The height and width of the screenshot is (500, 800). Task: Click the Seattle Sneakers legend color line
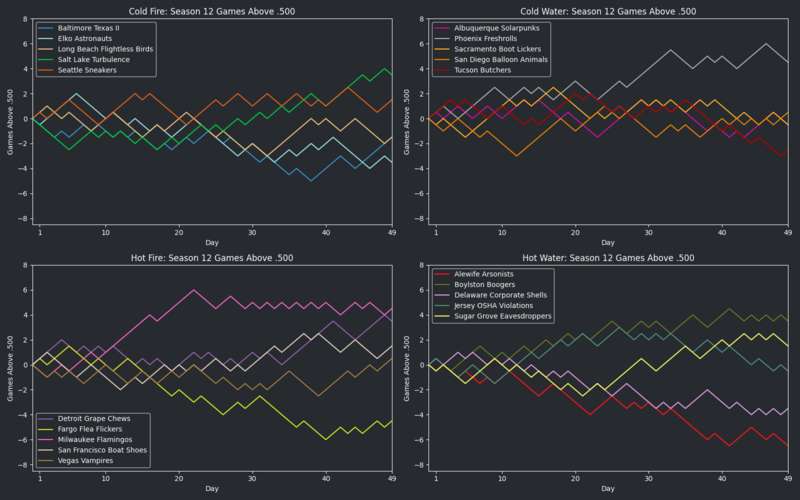click(x=46, y=70)
